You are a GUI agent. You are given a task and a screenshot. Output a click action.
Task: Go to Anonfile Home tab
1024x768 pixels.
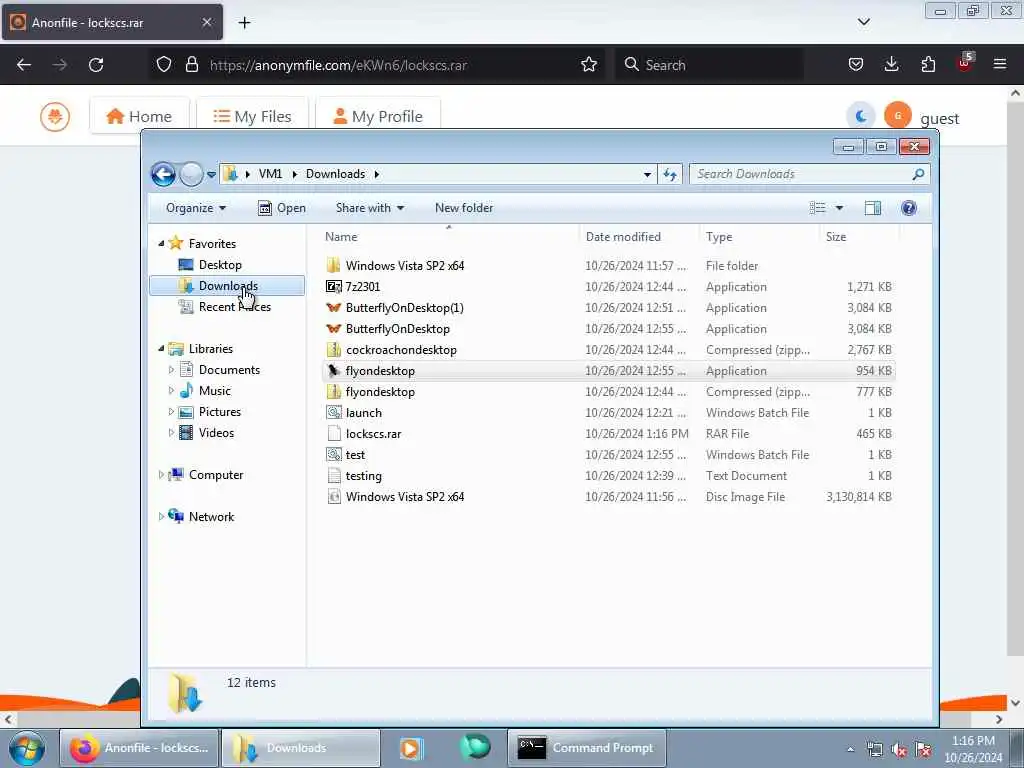pos(139,116)
